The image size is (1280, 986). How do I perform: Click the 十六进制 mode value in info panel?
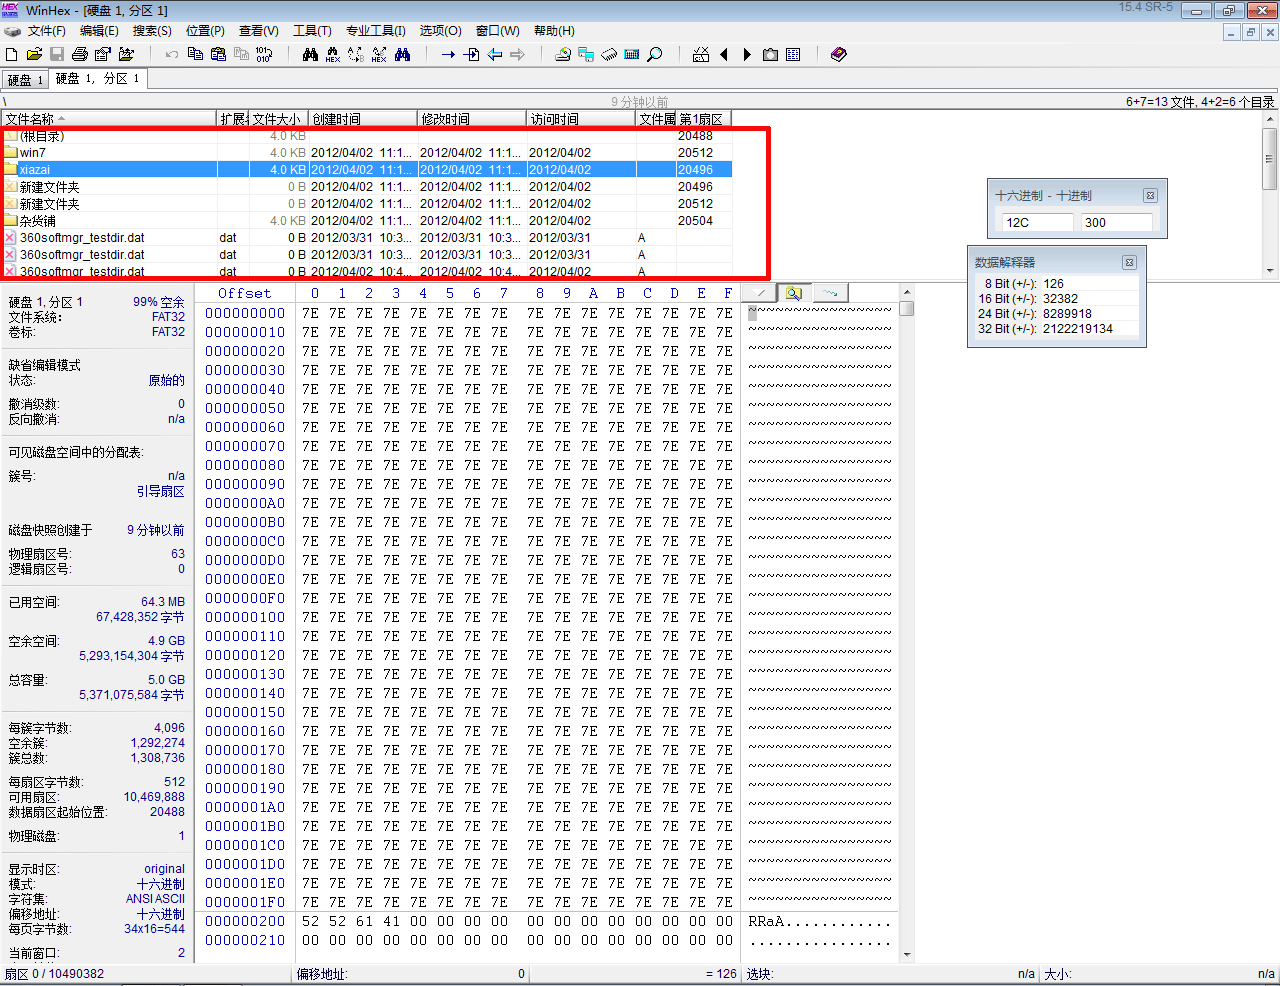click(x=160, y=885)
